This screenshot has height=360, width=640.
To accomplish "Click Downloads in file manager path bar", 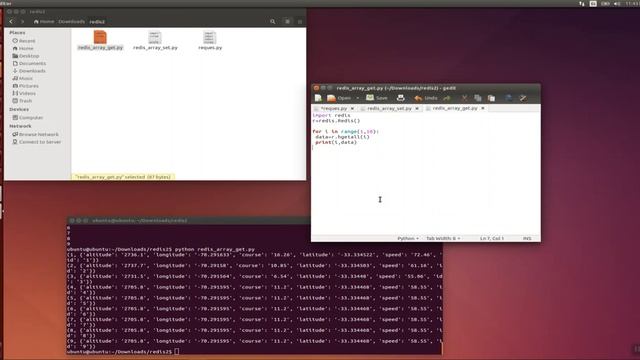I will 71,22.
